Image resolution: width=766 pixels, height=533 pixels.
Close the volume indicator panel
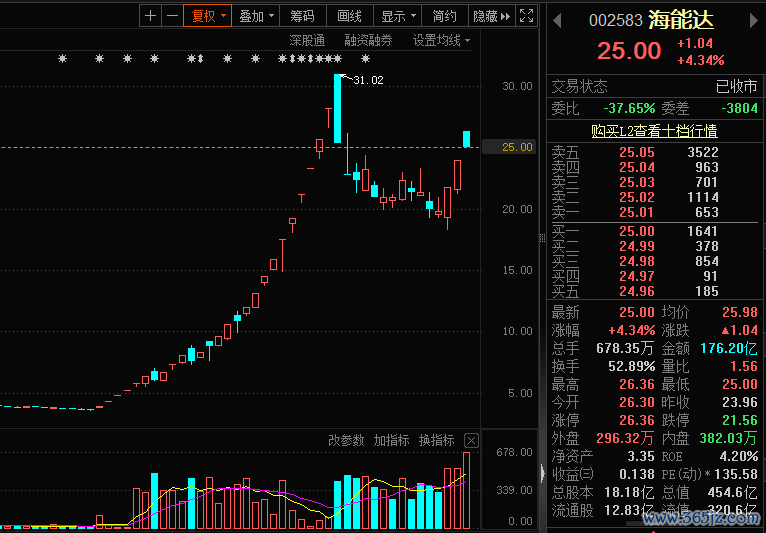[471, 440]
